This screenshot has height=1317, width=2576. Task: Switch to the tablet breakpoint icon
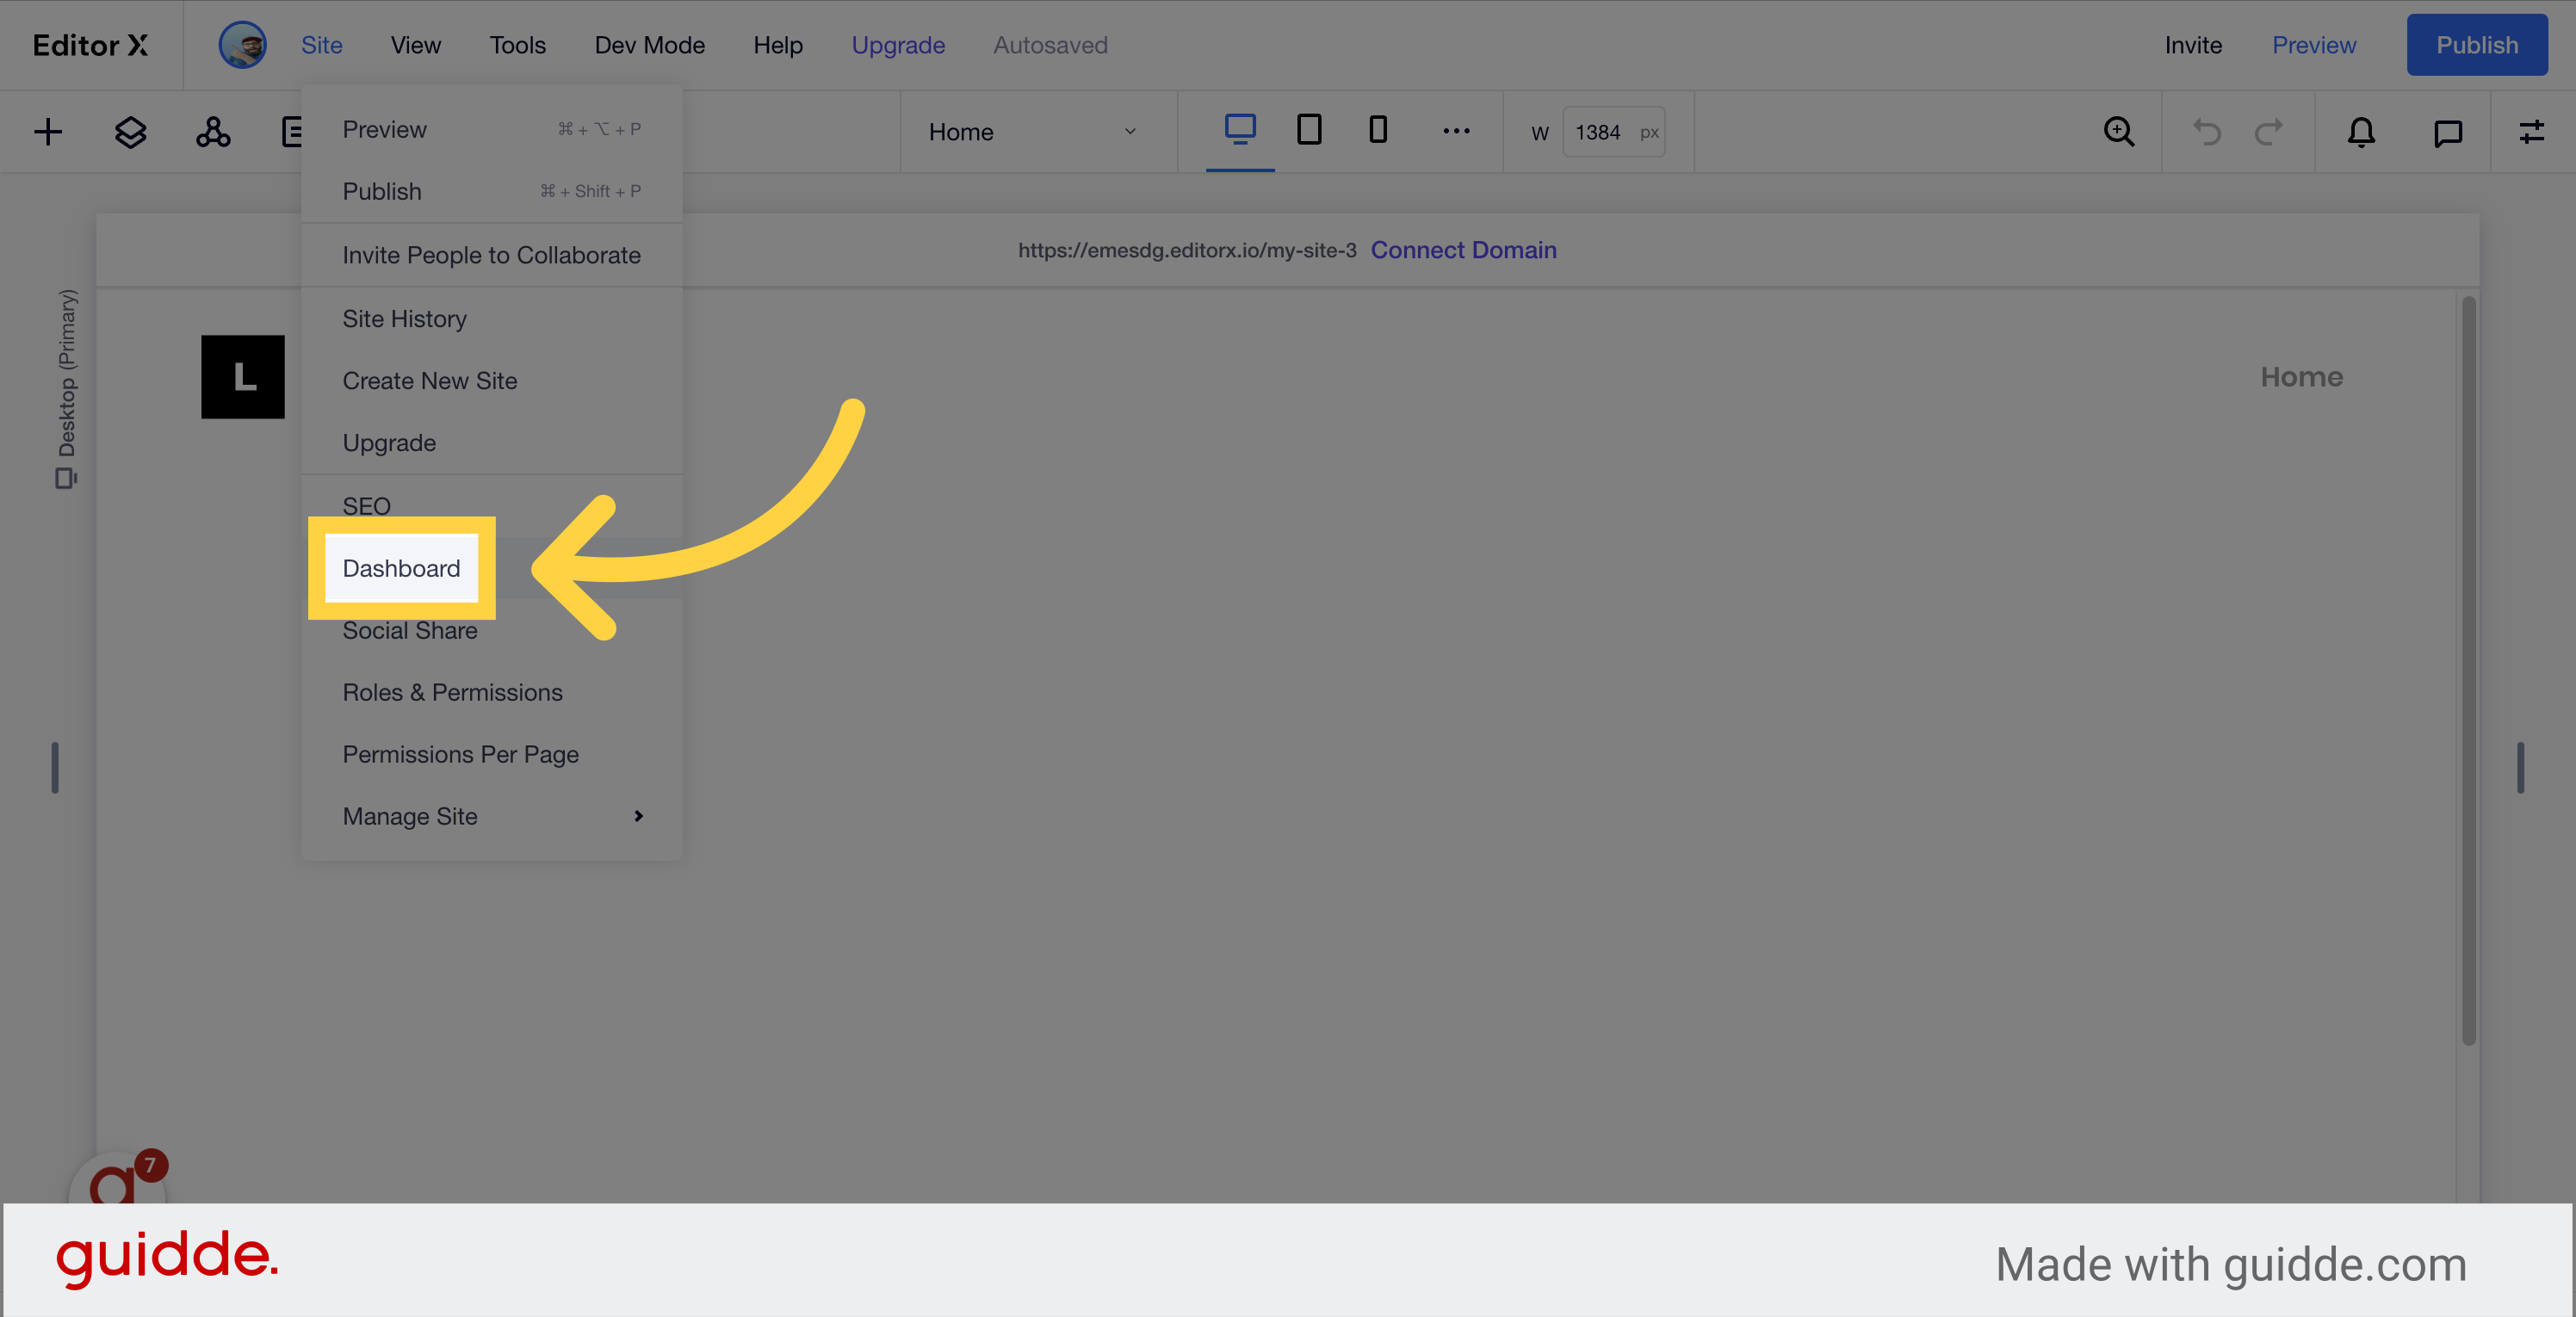click(1309, 130)
